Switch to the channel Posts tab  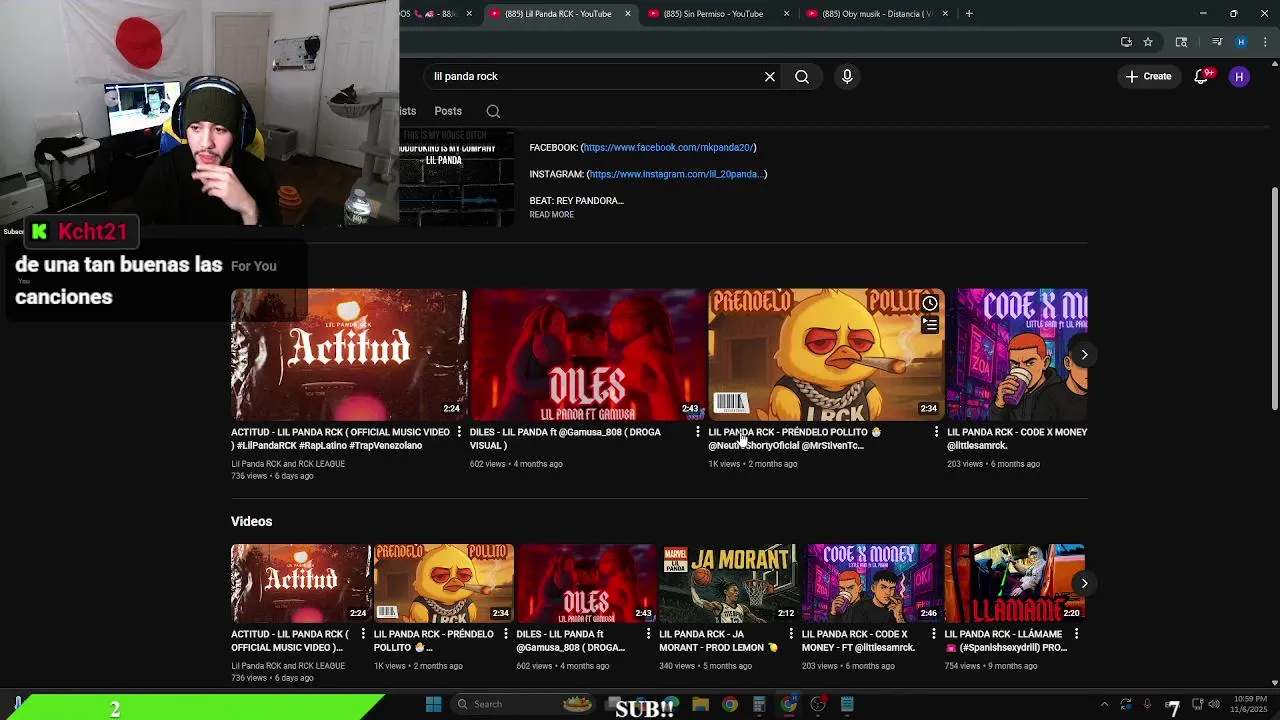click(x=448, y=111)
